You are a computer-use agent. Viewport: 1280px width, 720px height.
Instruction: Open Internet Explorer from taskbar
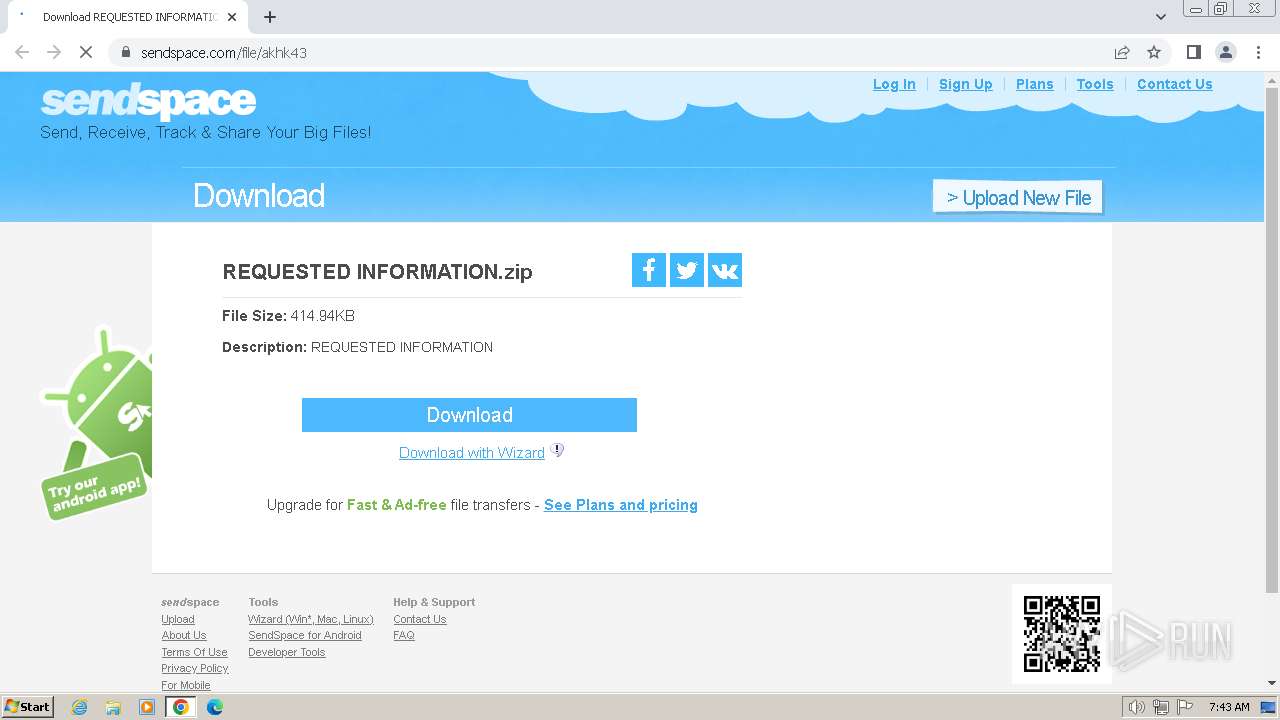point(80,707)
